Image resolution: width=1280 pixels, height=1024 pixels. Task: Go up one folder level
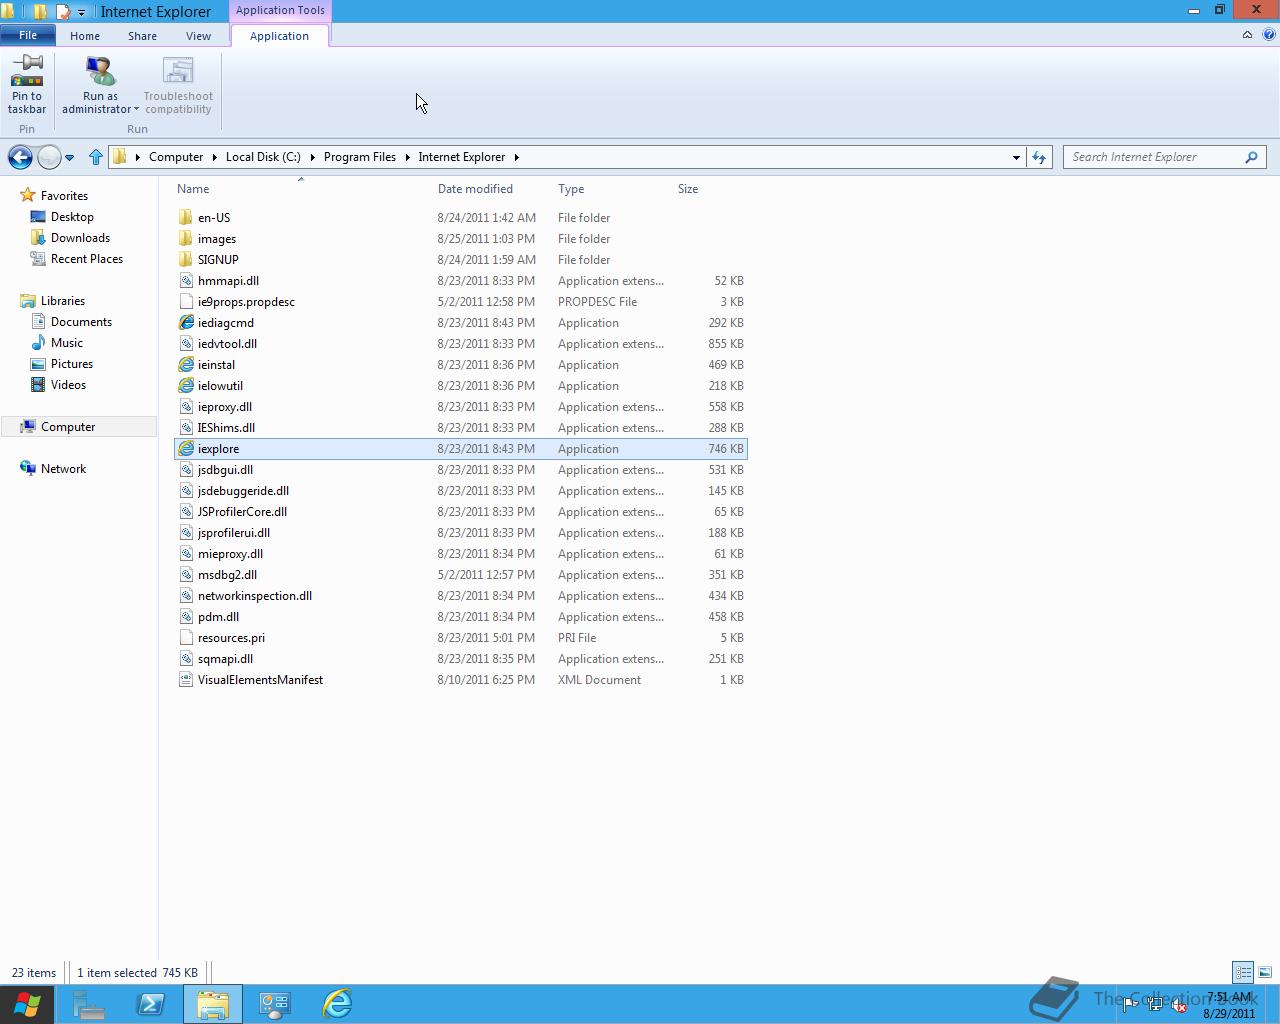[x=96, y=157]
